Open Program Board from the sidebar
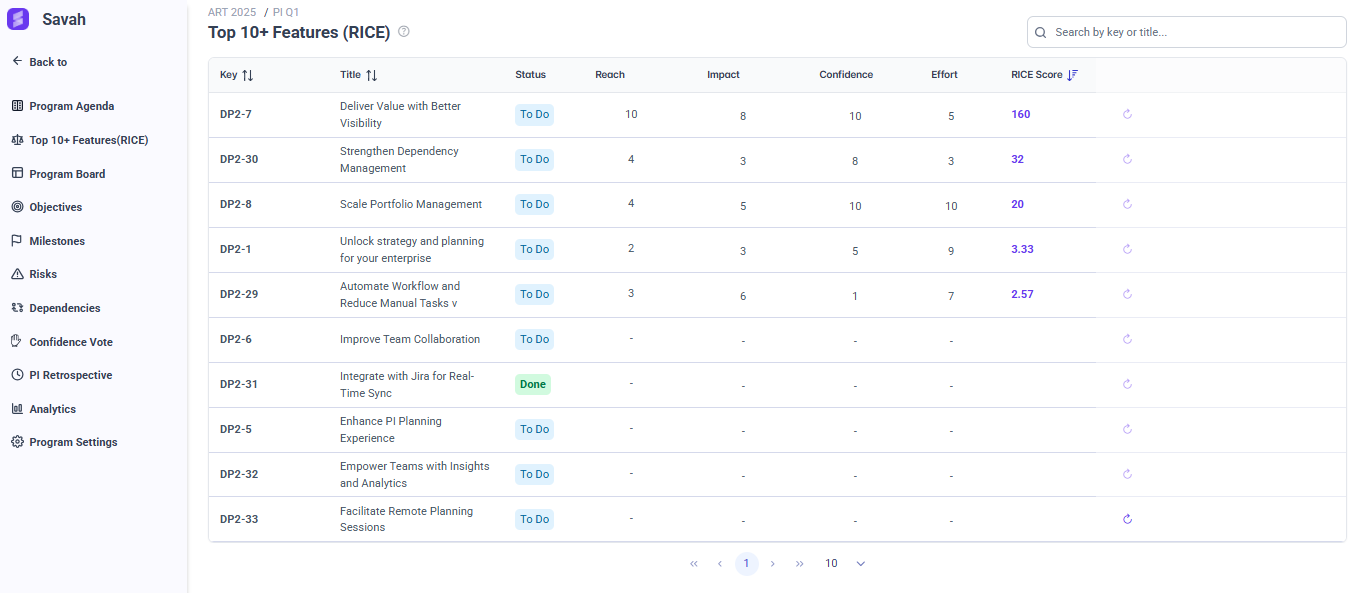The width and height of the screenshot is (1355, 593). pyautogui.click(x=67, y=174)
